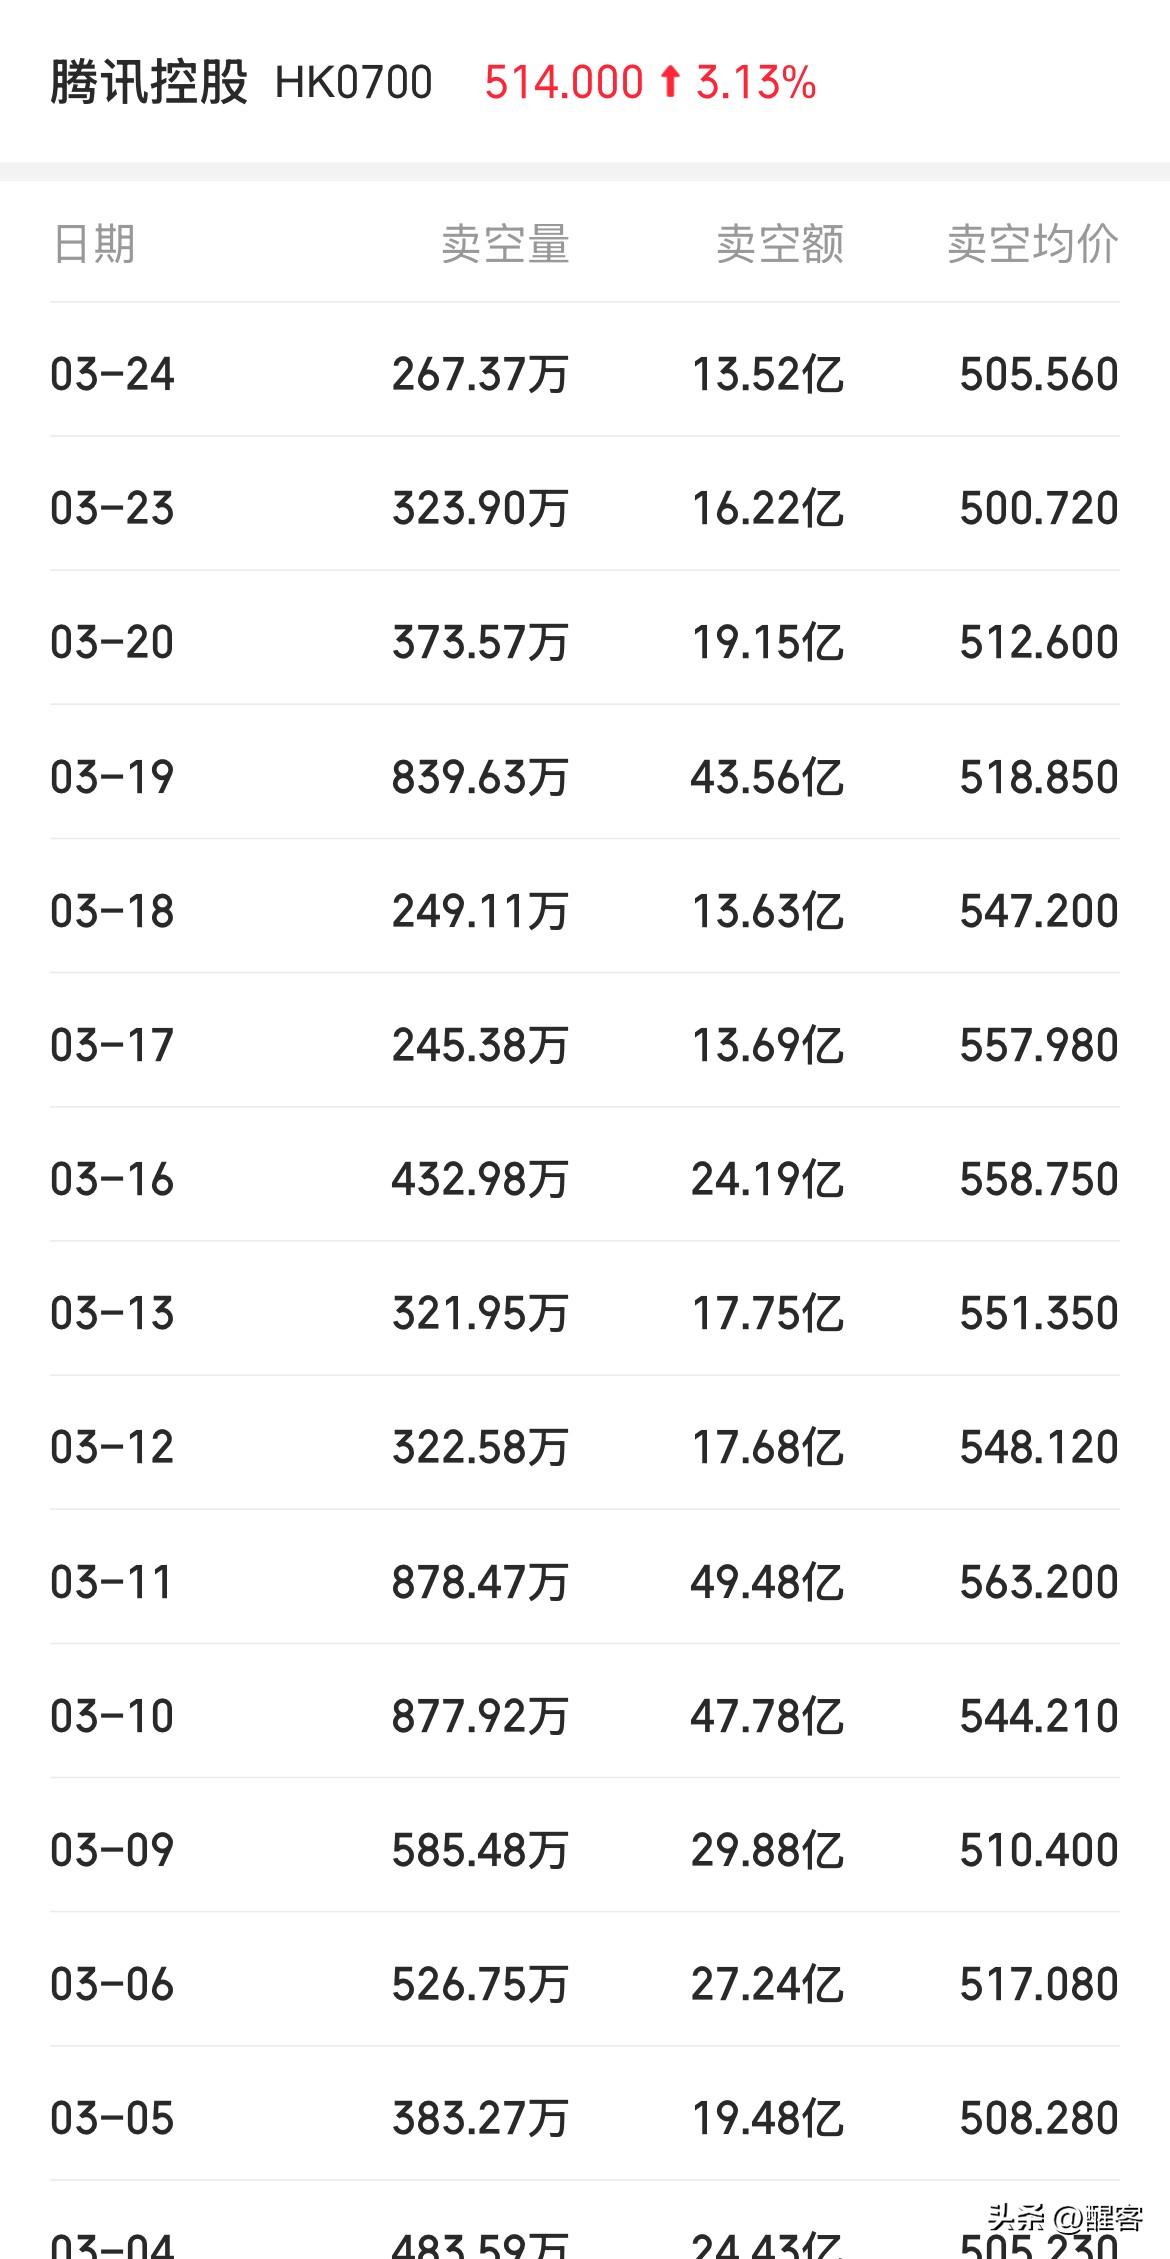Click 13.63亿 amount on 03-18
1170x2259 pixels.
coord(767,911)
